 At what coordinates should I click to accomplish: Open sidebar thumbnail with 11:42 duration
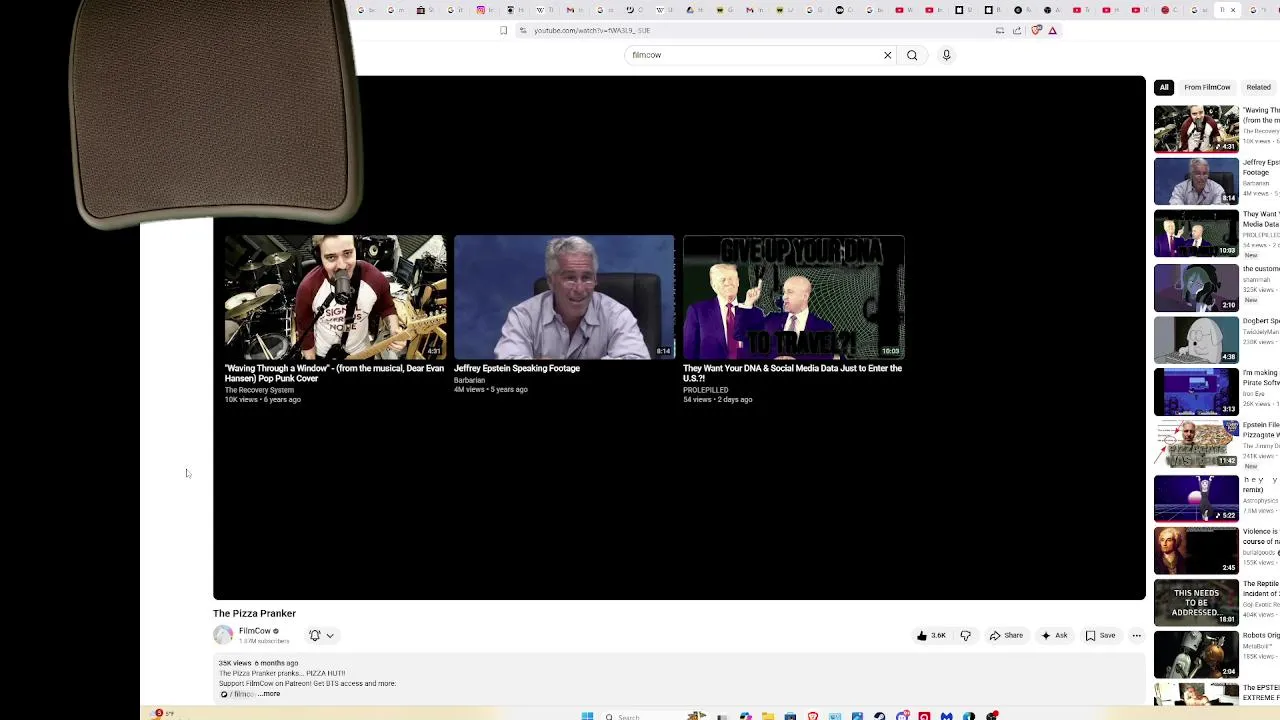[1196, 444]
